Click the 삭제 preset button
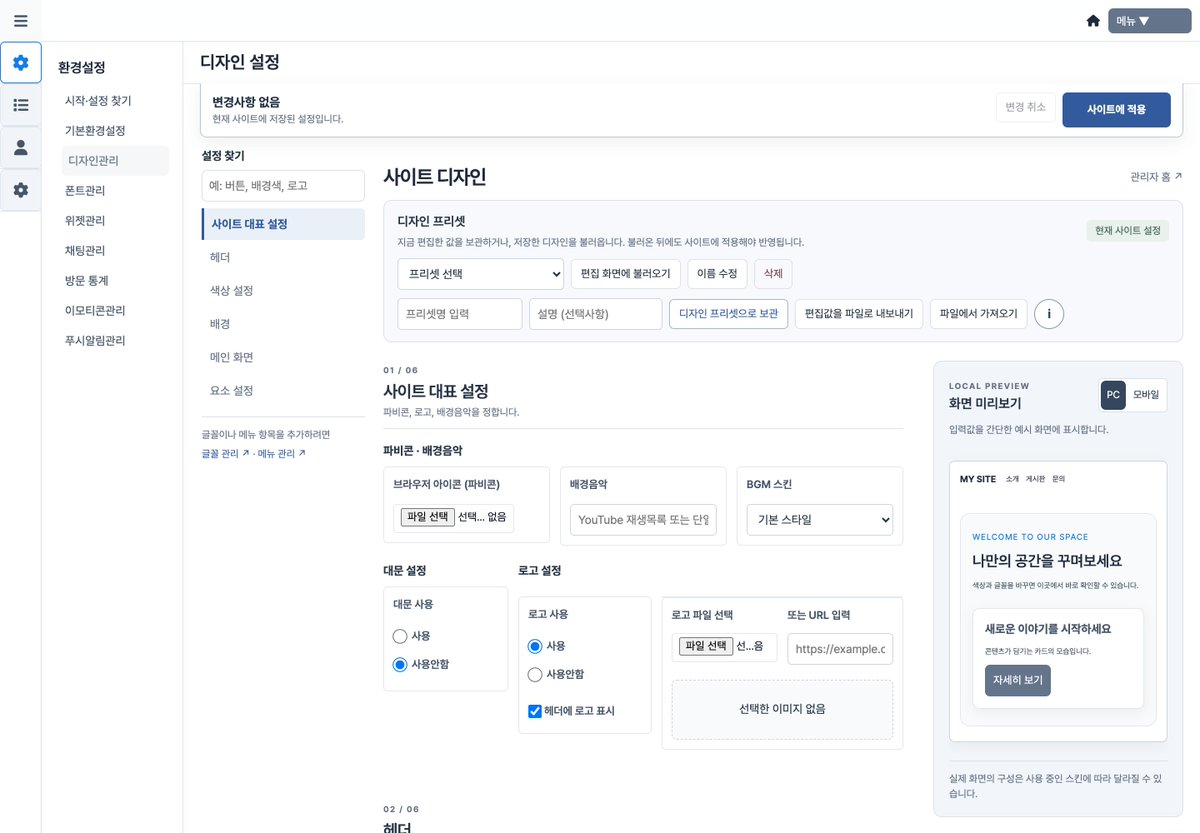 pos(773,274)
